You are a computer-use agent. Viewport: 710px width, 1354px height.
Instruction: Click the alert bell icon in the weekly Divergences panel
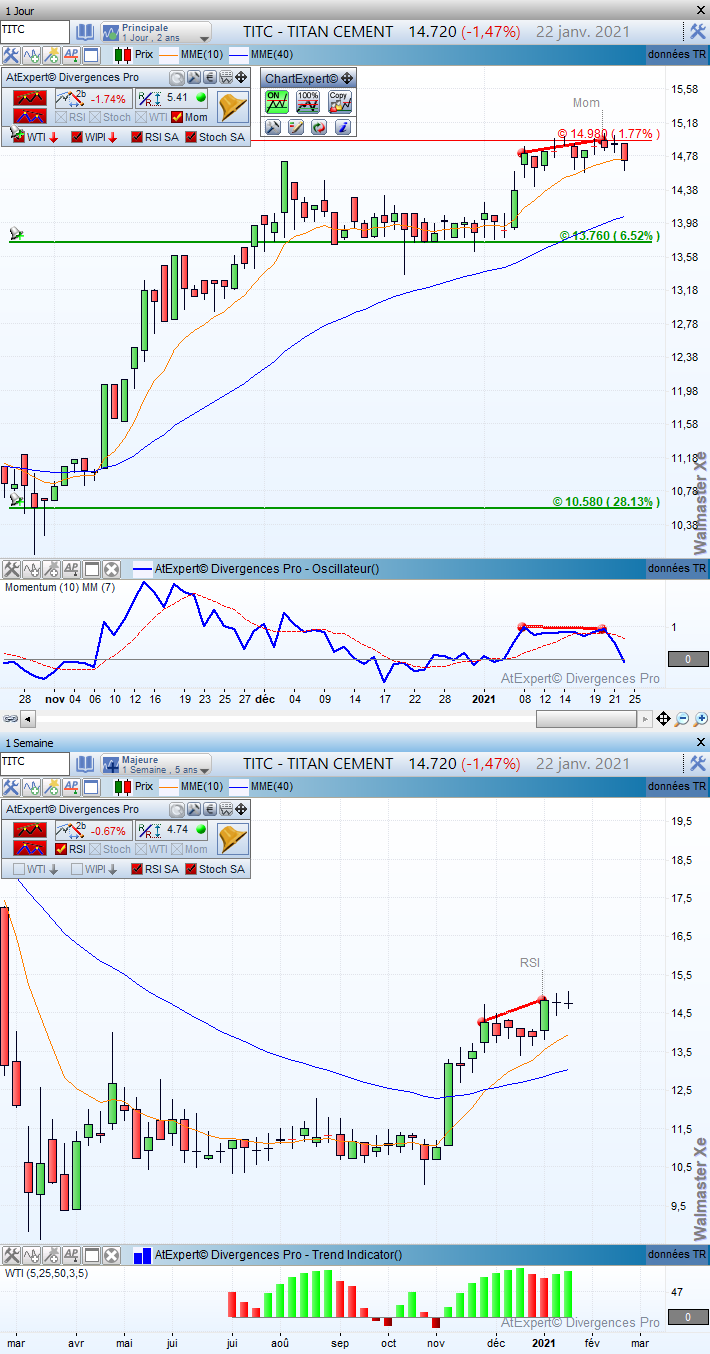coord(232,838)
